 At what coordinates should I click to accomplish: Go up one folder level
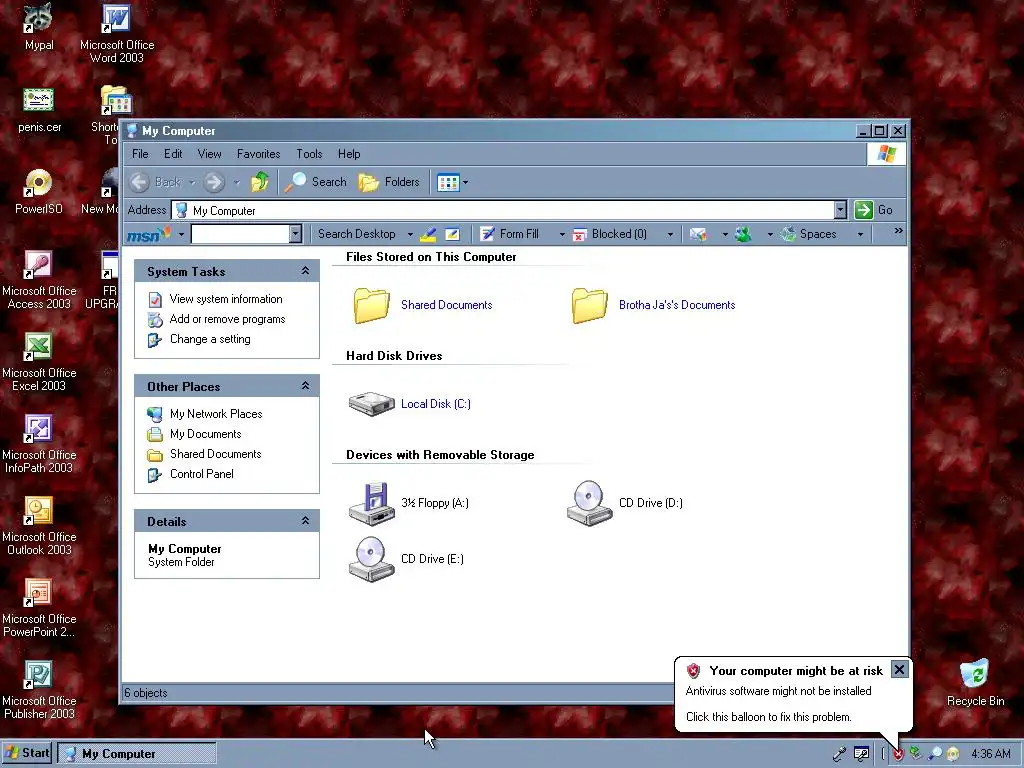click(x=260, y=182)
